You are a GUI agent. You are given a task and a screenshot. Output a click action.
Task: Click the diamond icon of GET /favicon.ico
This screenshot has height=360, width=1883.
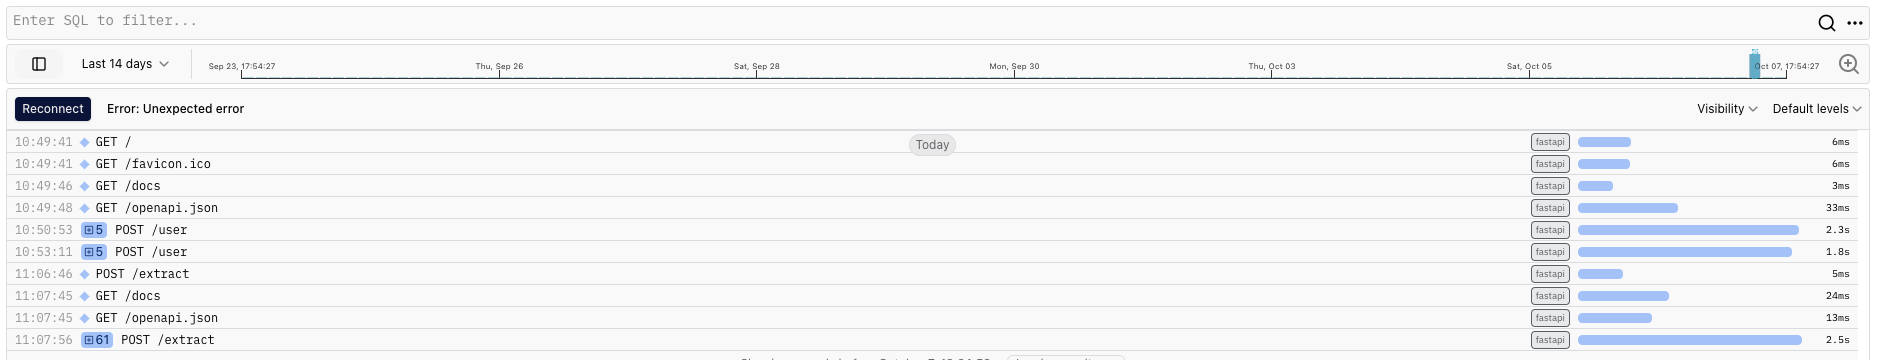coord(85,164)
